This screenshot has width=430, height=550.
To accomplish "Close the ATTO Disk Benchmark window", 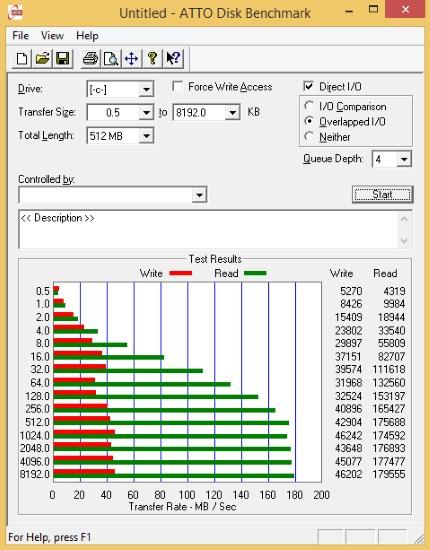I will [405, 9].
